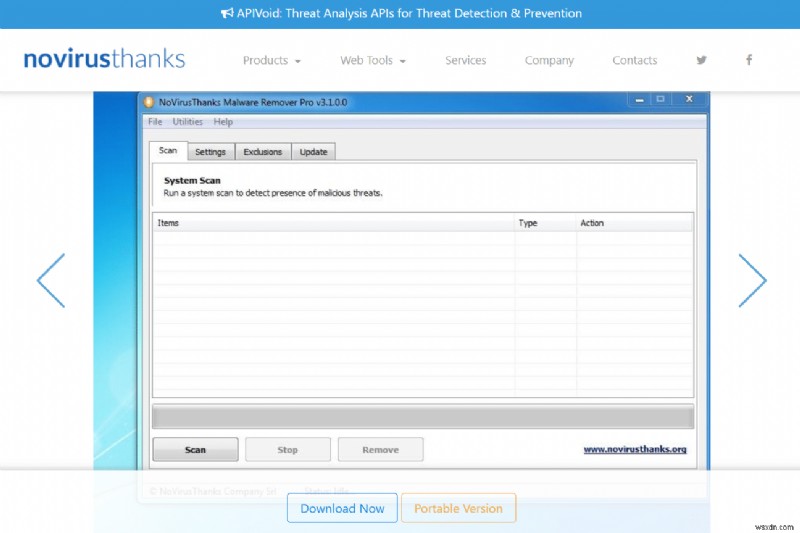
Task: Select the Scan tab
Action: [168, 150]
